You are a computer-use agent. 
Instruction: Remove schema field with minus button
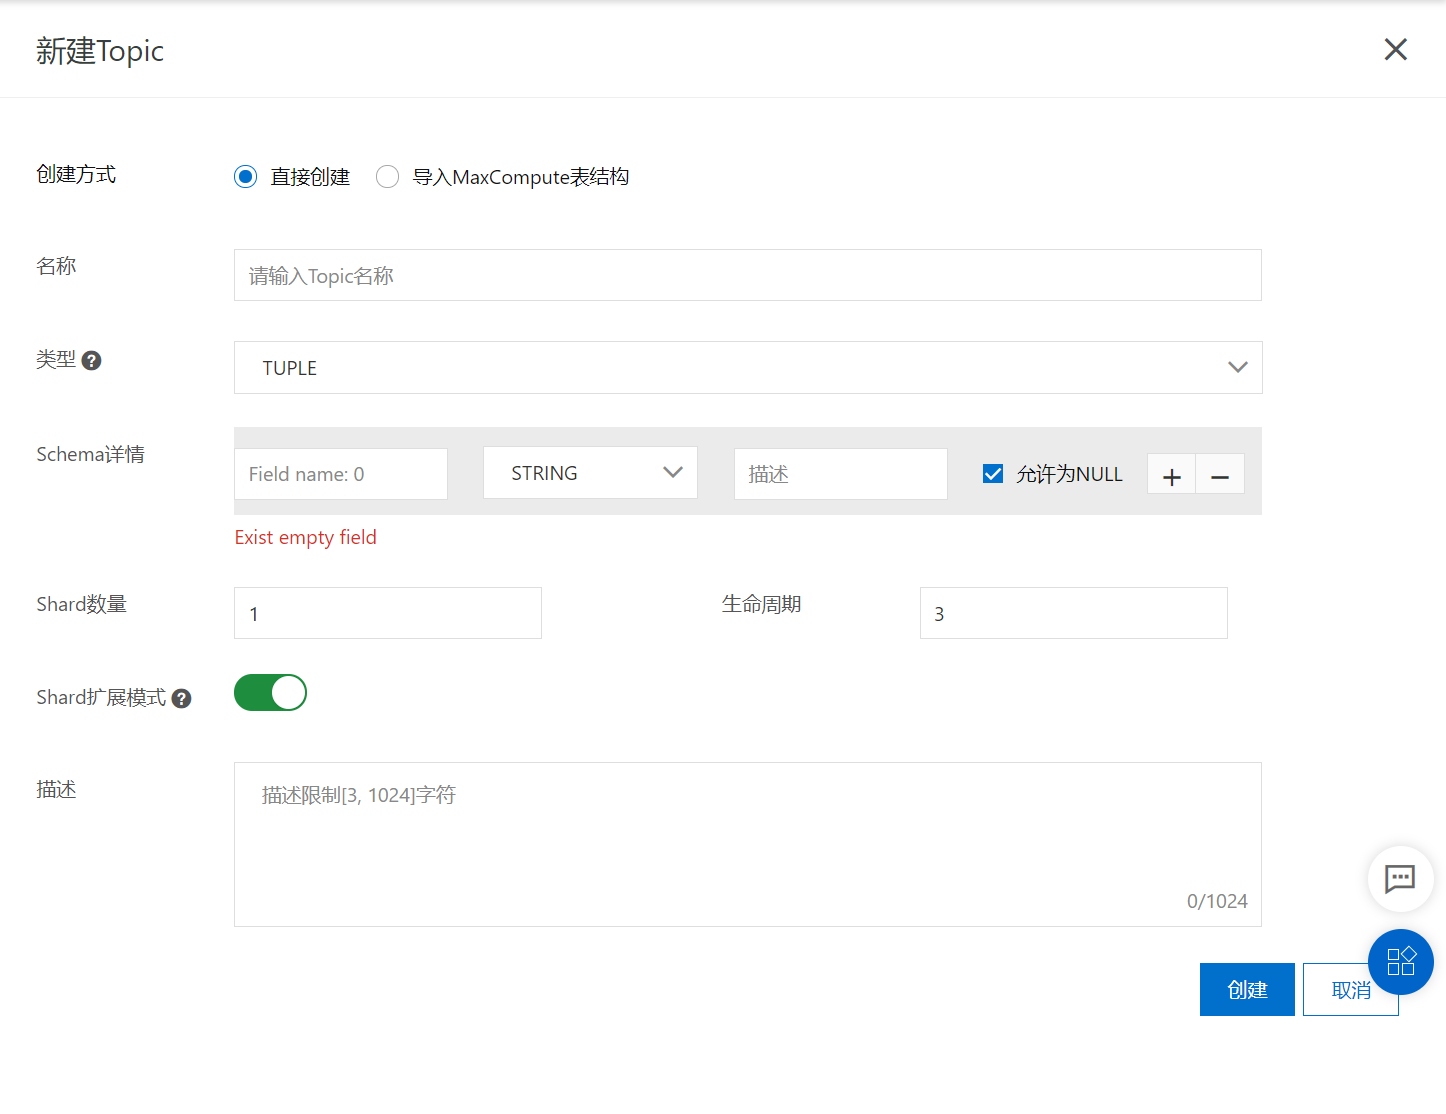1220,474
